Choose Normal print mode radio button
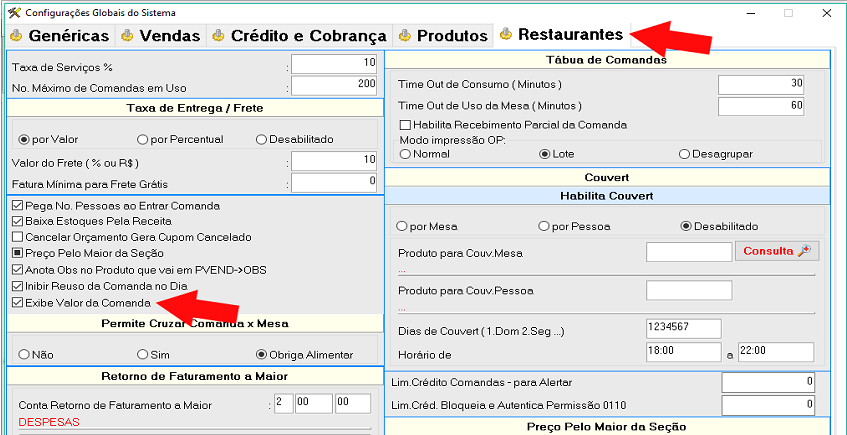 coord(405,154)
